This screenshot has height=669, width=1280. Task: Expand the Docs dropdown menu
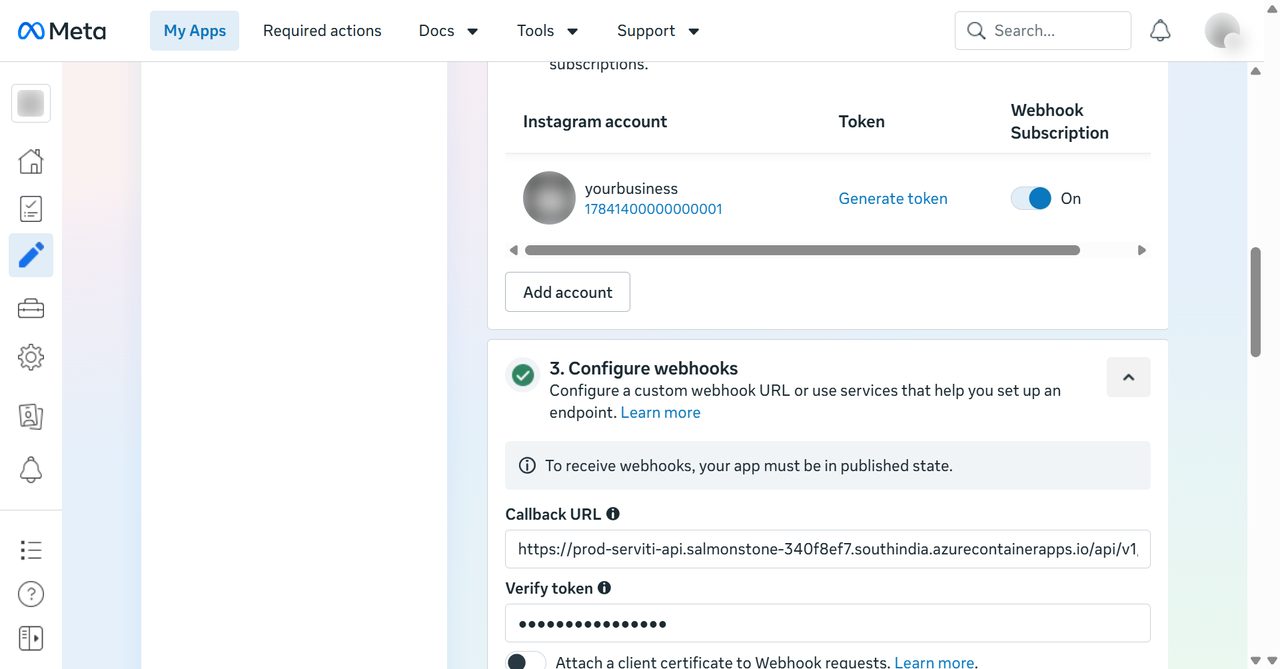[448, 31]
